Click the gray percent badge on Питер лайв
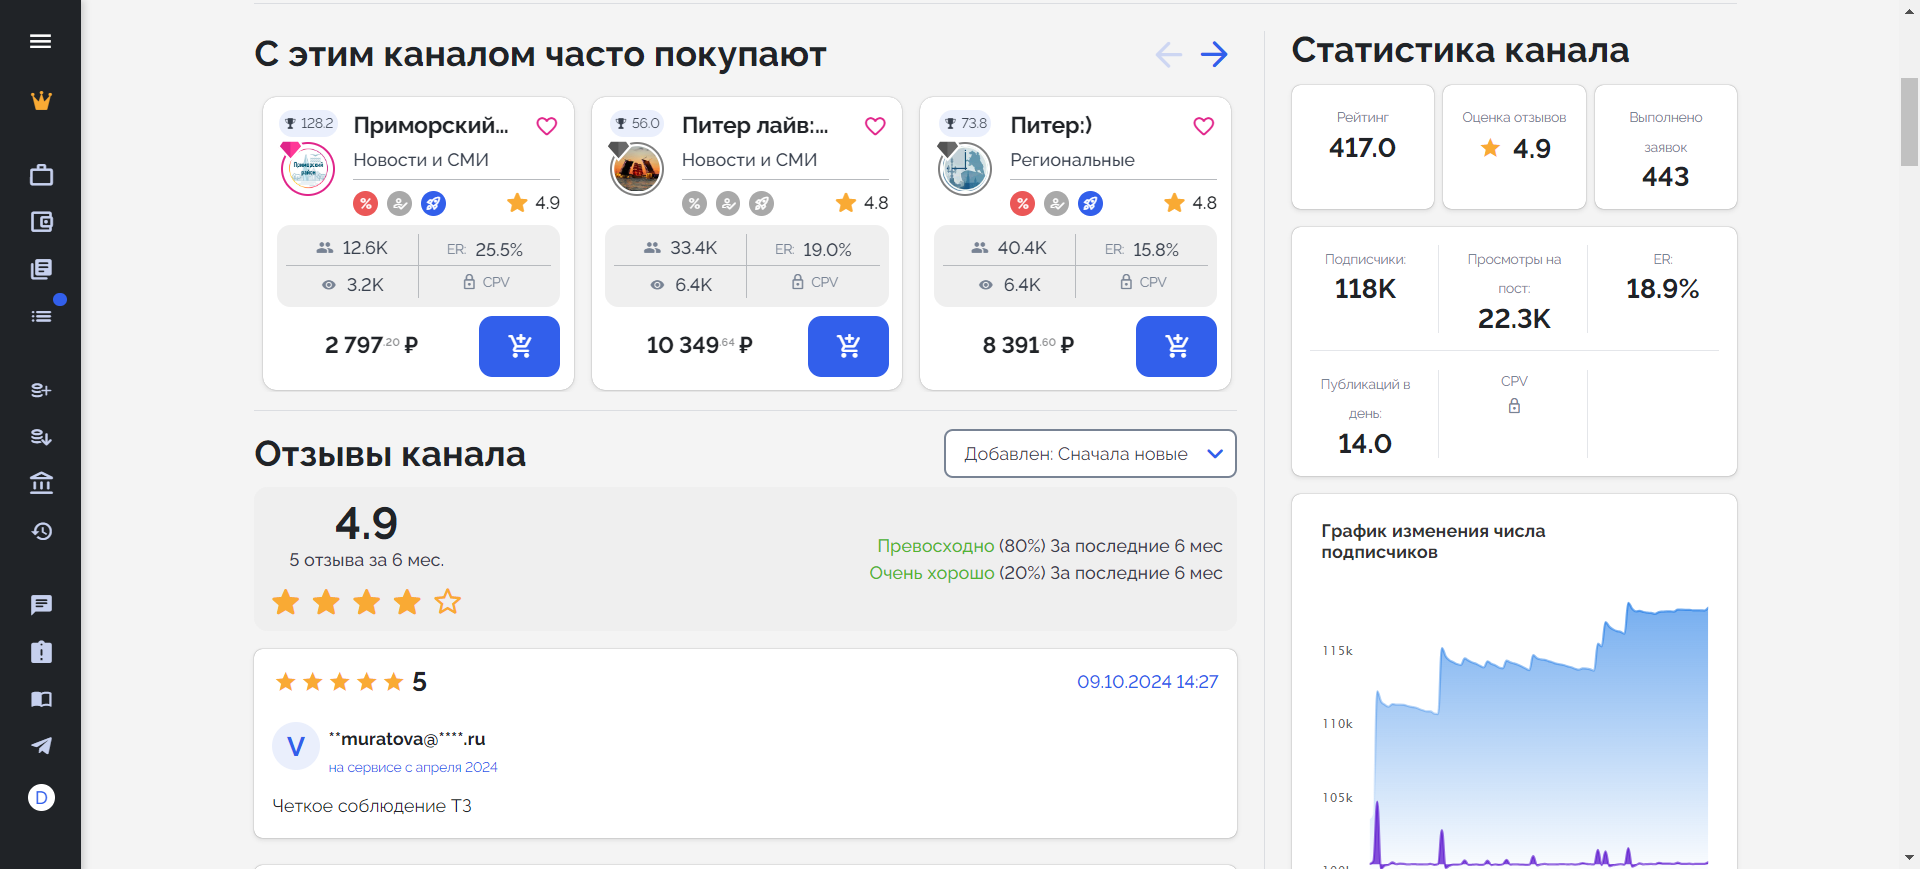The image size is (1920, 869). (694, 204)
